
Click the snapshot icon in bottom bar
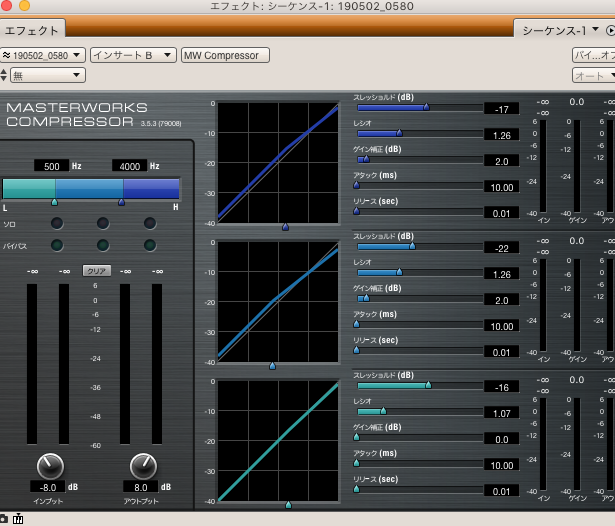(3, 519)
